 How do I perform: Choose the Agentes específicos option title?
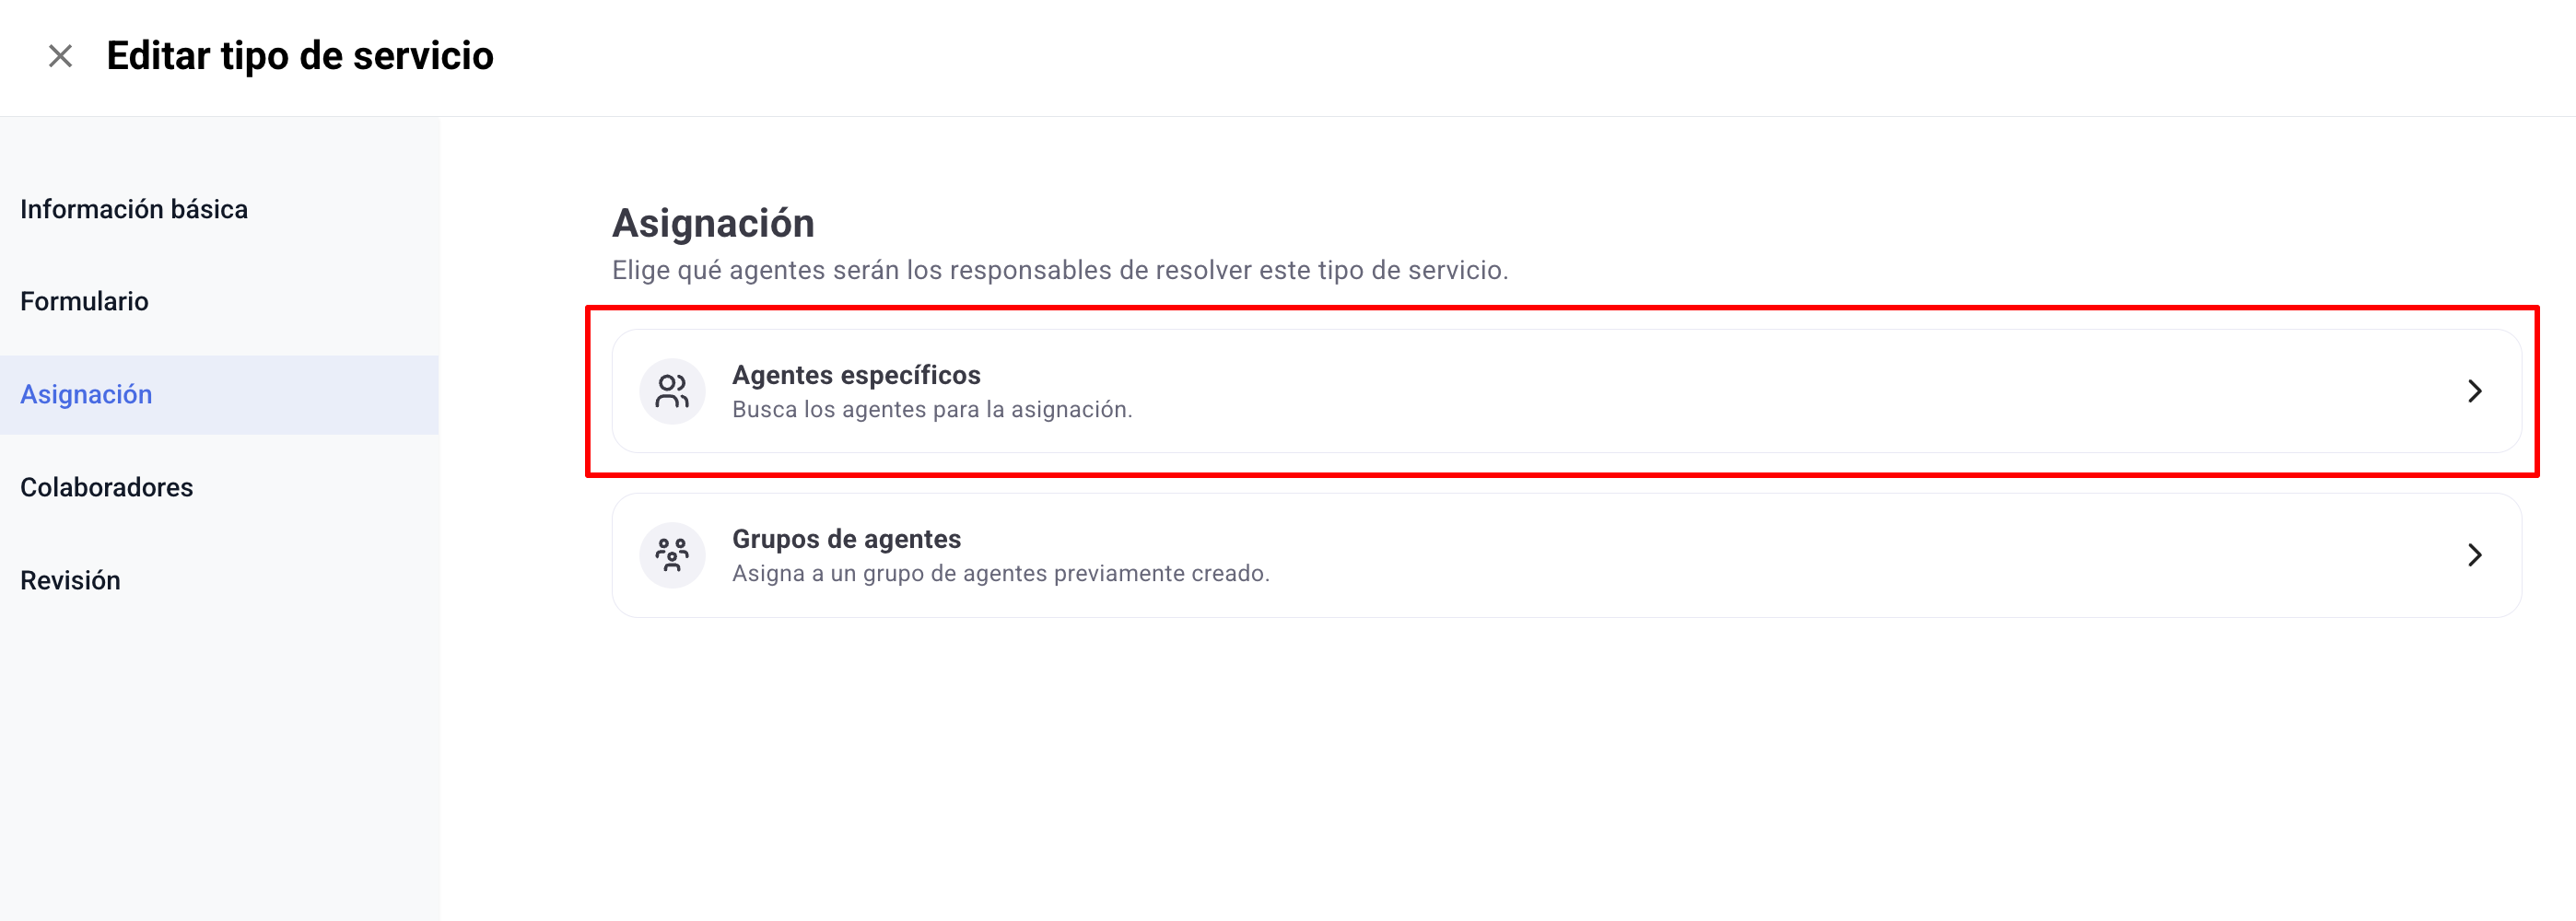point(856,375)
